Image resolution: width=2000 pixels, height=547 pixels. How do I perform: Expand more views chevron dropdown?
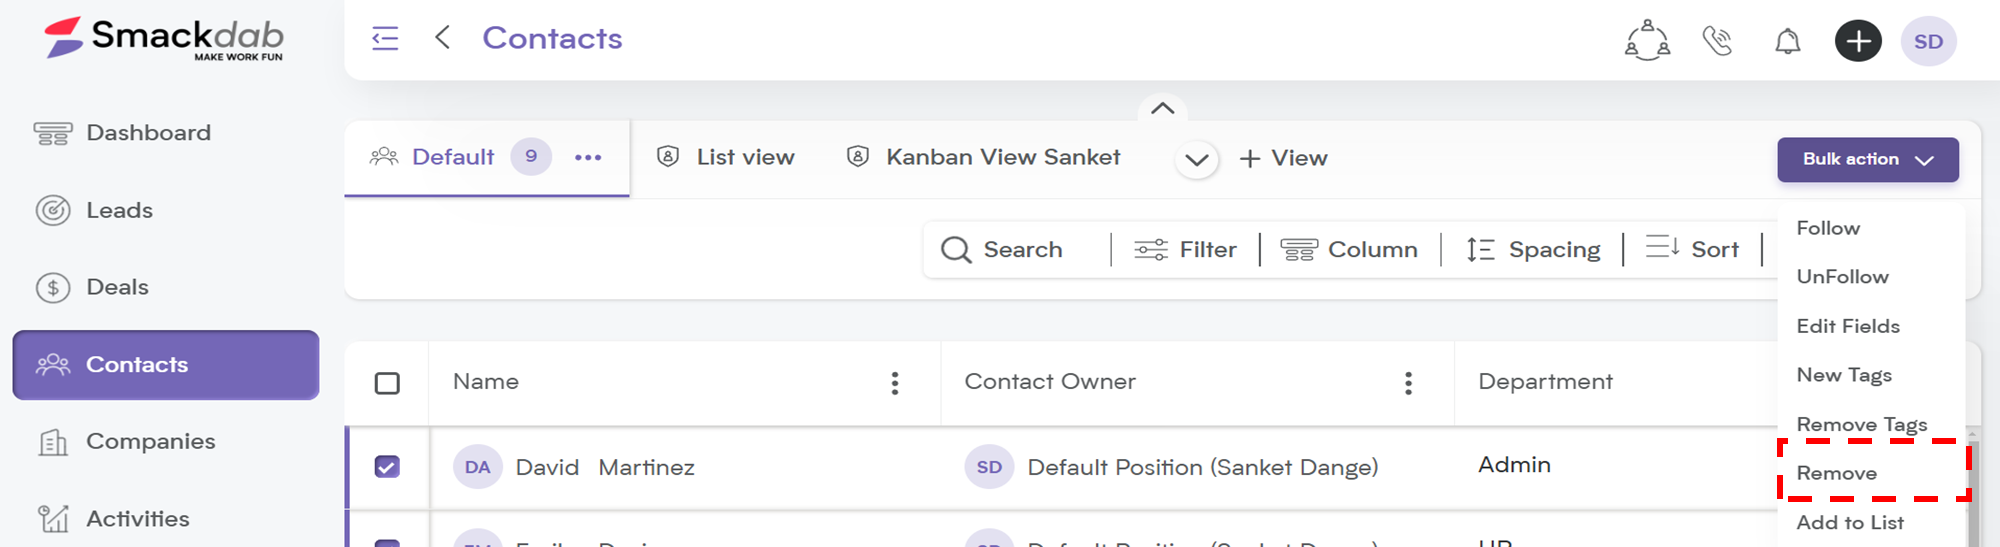[1196, 159]
